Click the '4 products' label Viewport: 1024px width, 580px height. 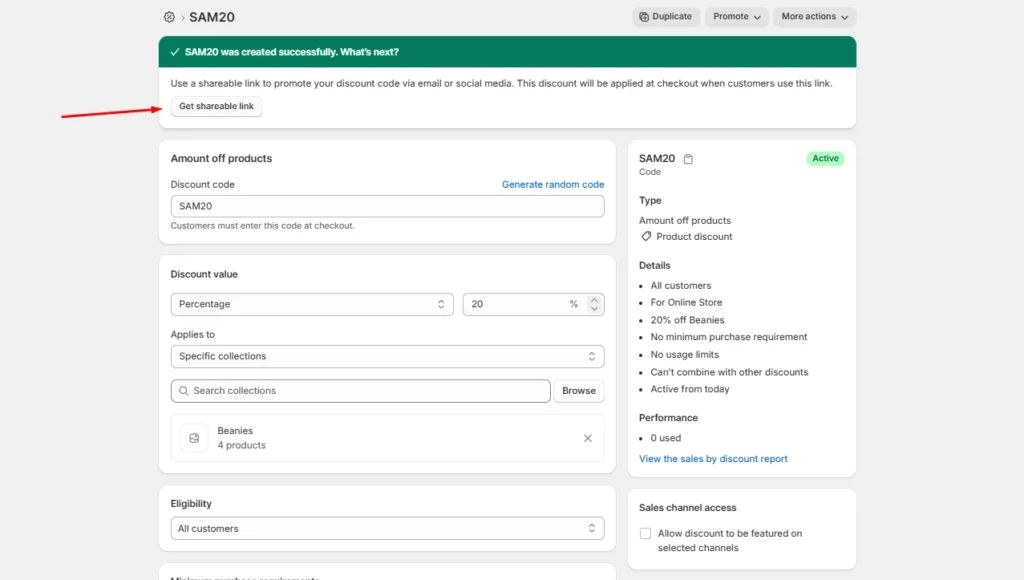click(242, 445)
